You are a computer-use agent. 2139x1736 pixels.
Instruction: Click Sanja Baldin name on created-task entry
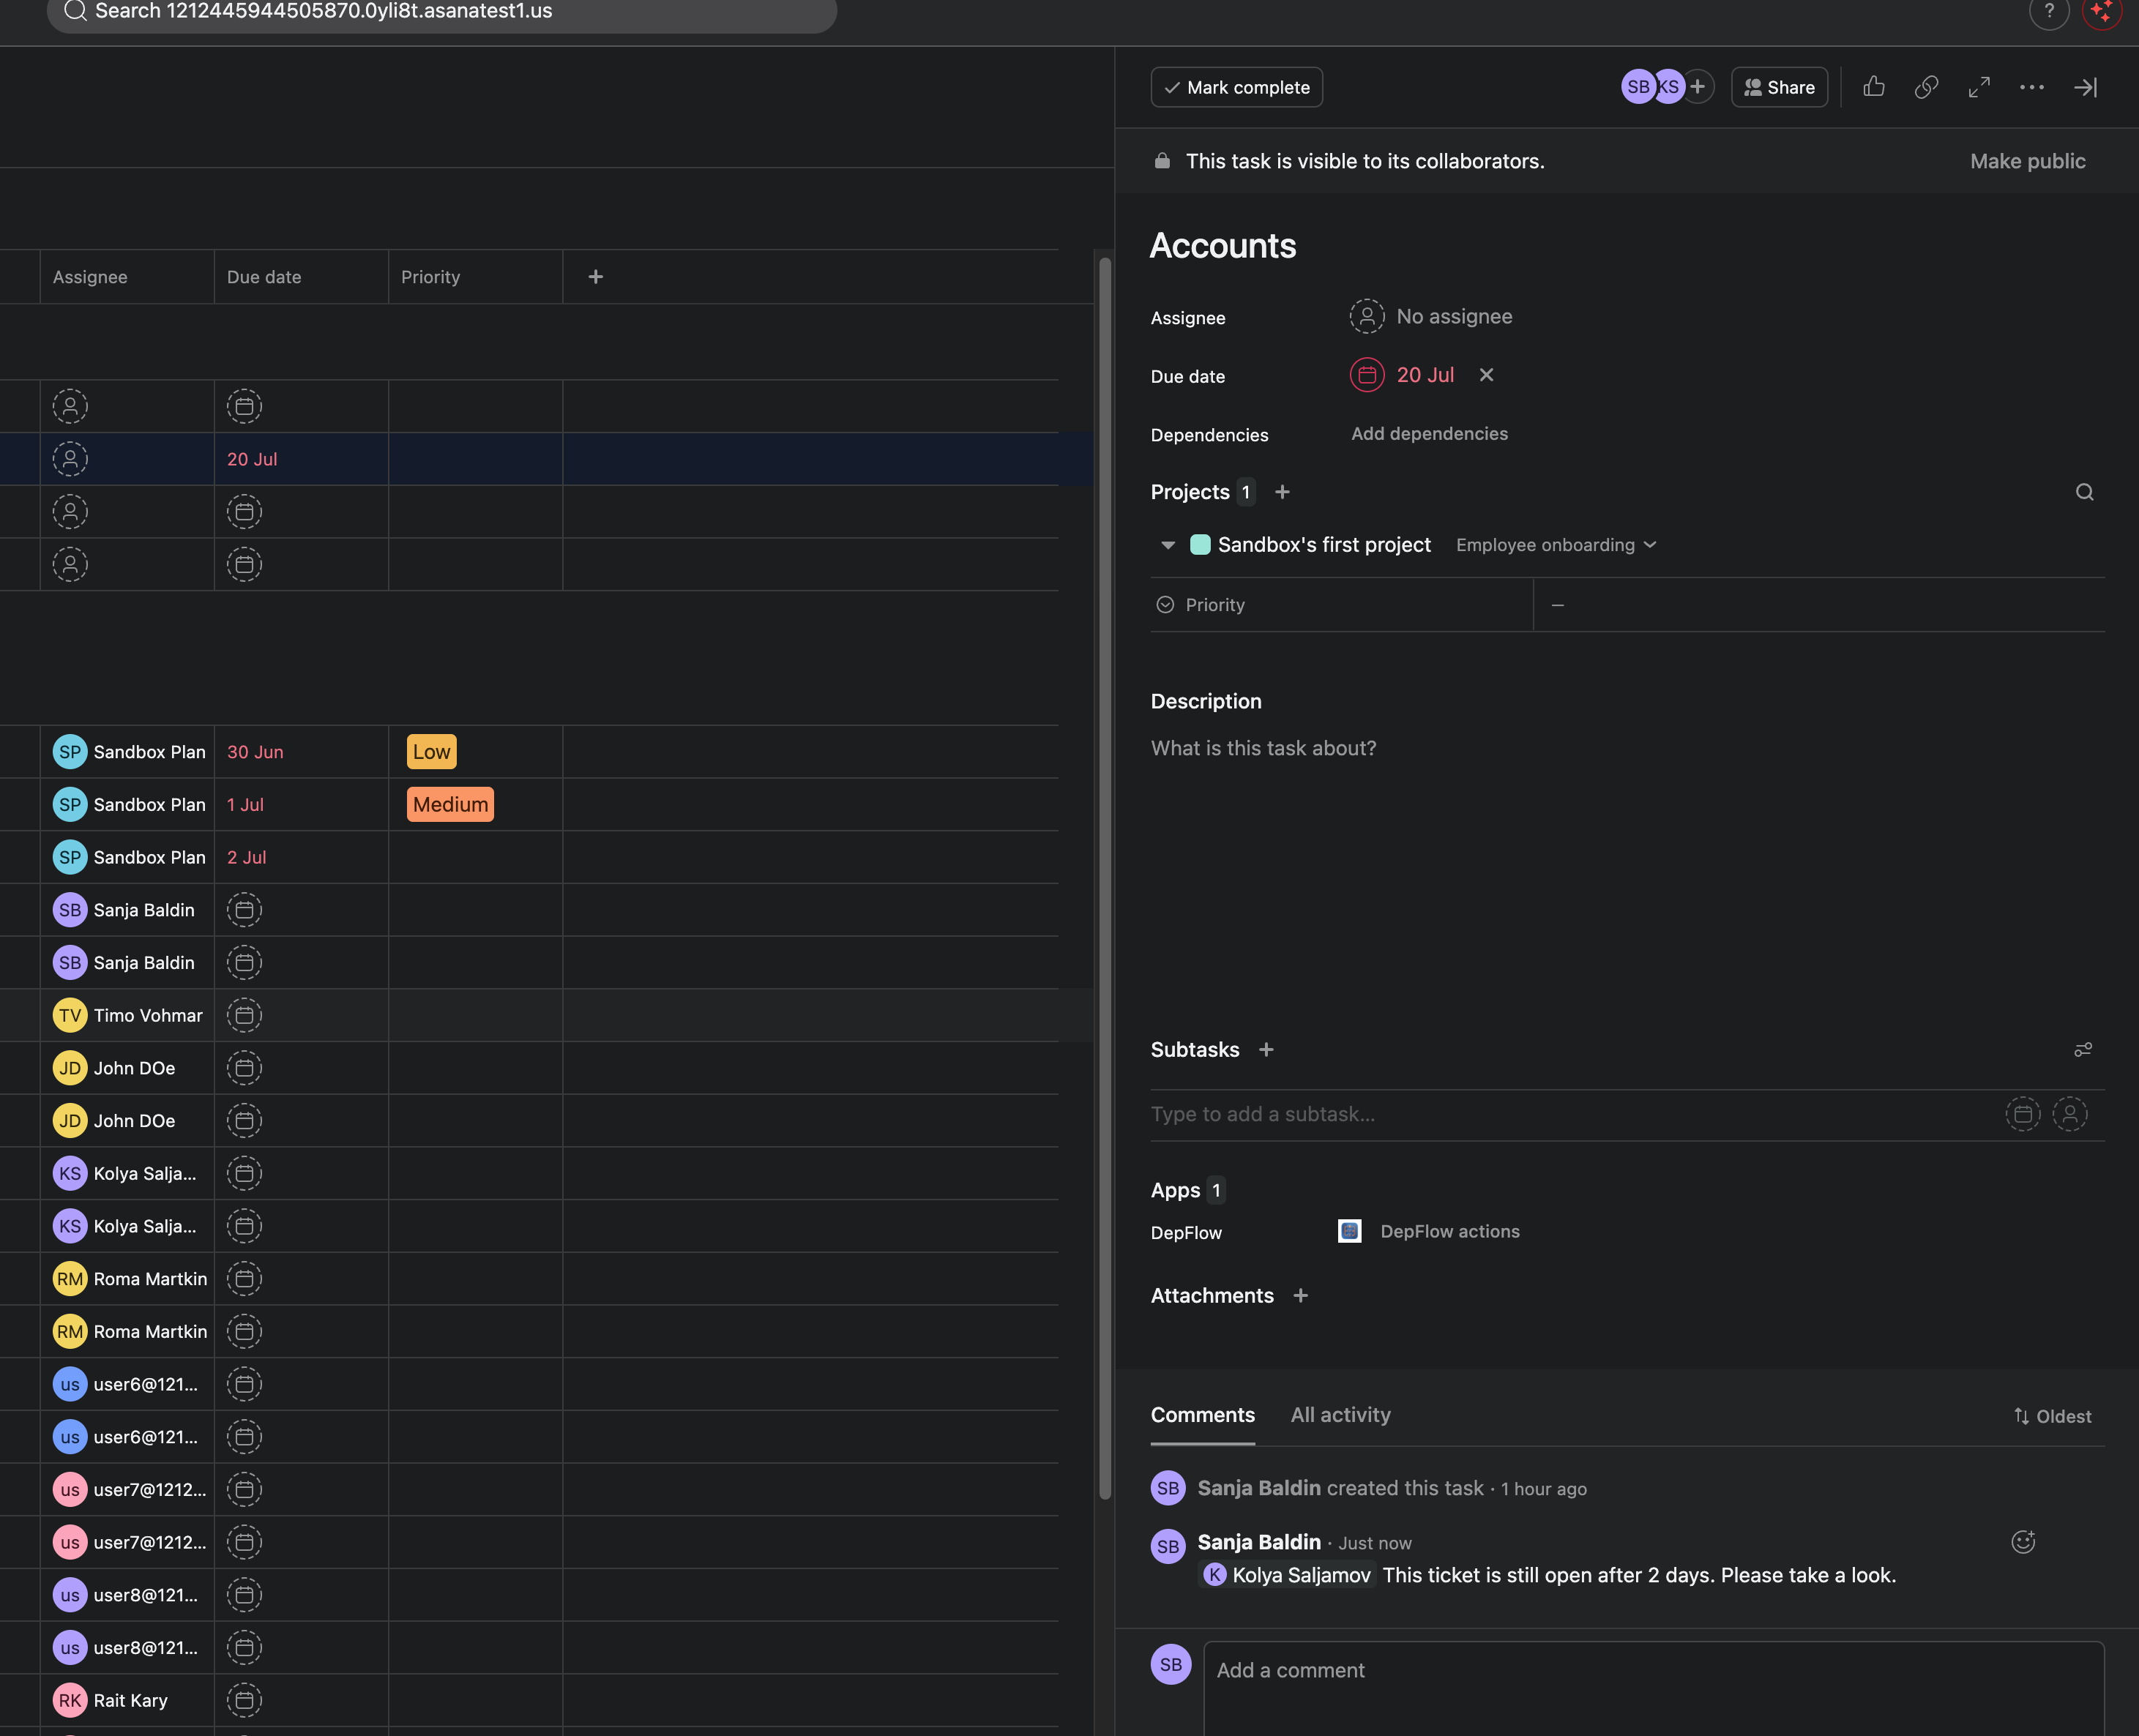point(1258,1489)
